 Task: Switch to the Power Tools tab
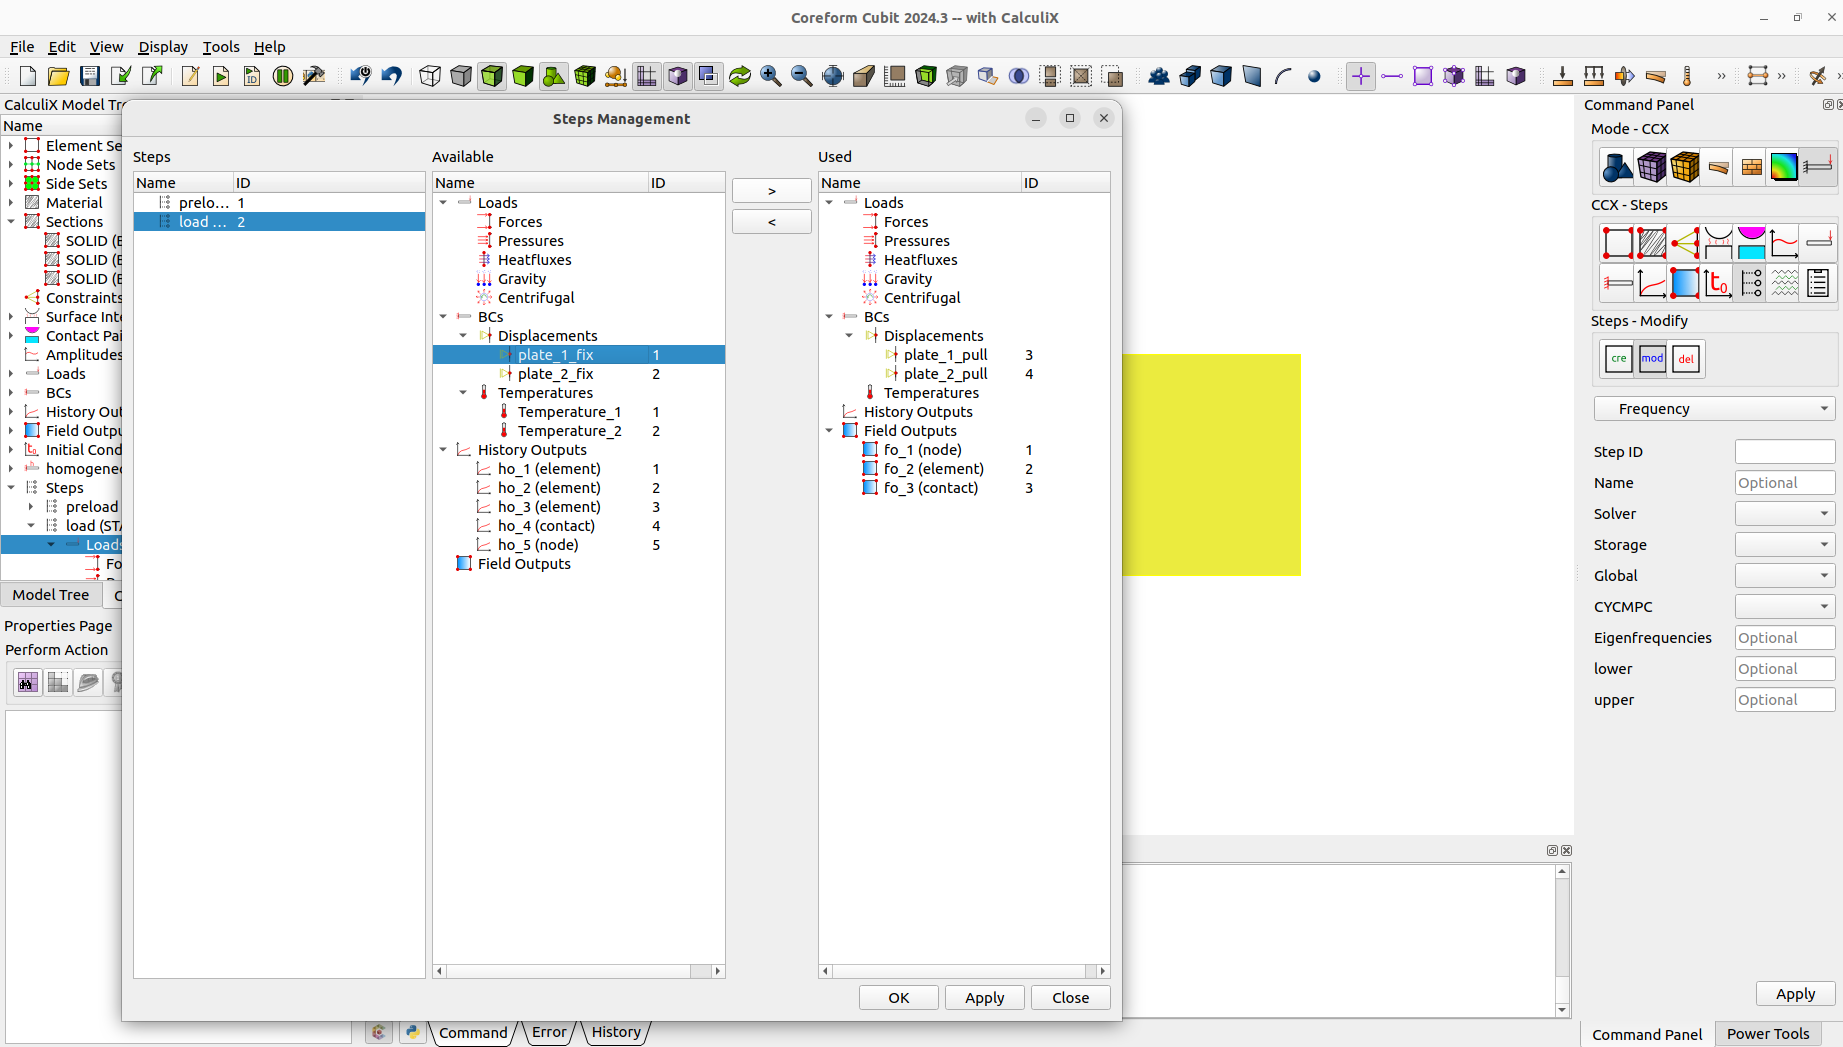[x=1767, y=1034]
